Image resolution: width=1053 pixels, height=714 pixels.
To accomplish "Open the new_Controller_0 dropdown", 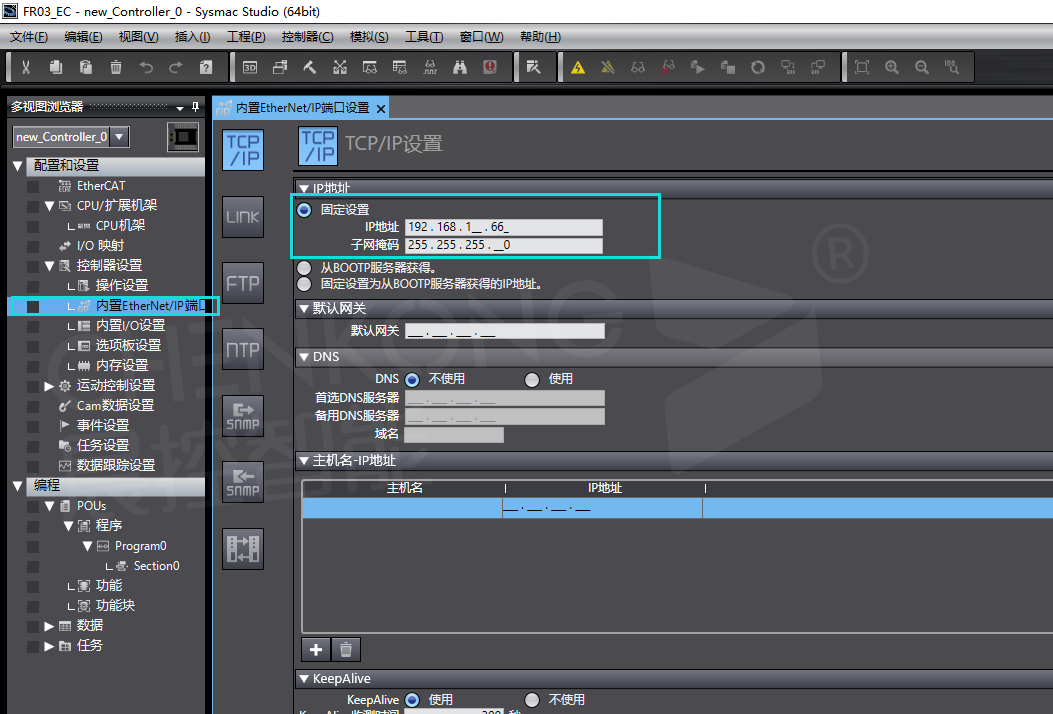I will pos(119,137).
